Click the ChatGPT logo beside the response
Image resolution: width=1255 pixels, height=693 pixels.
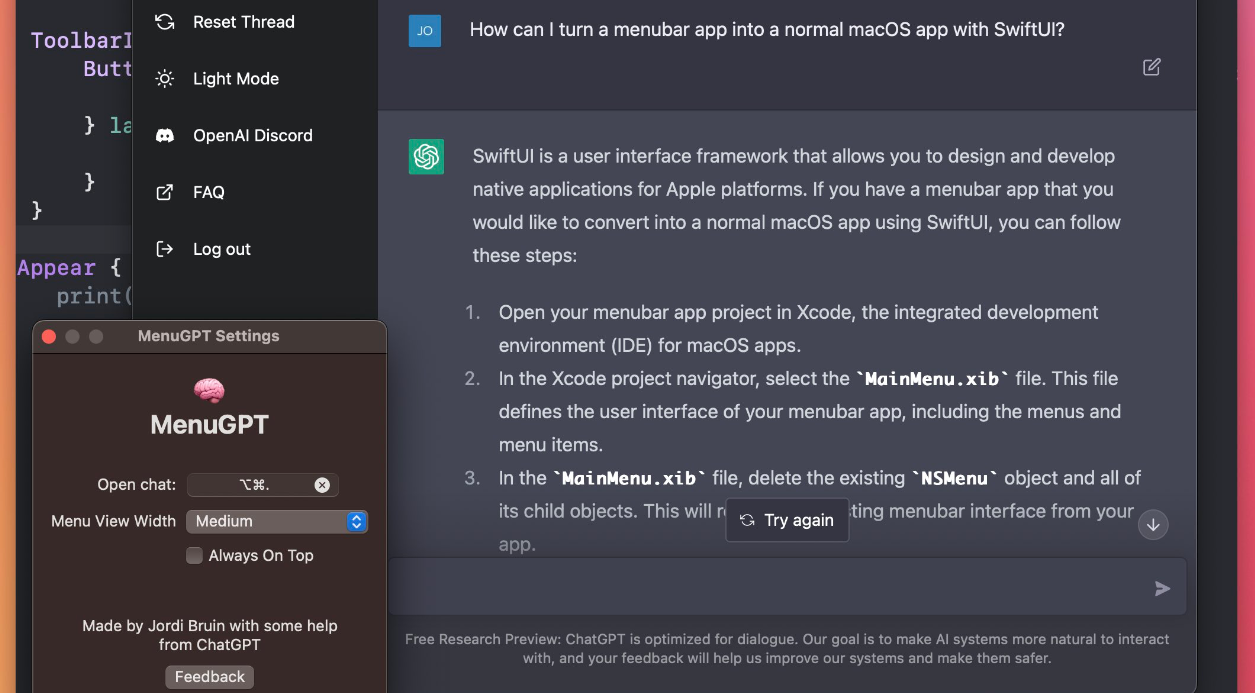(426, 156)
